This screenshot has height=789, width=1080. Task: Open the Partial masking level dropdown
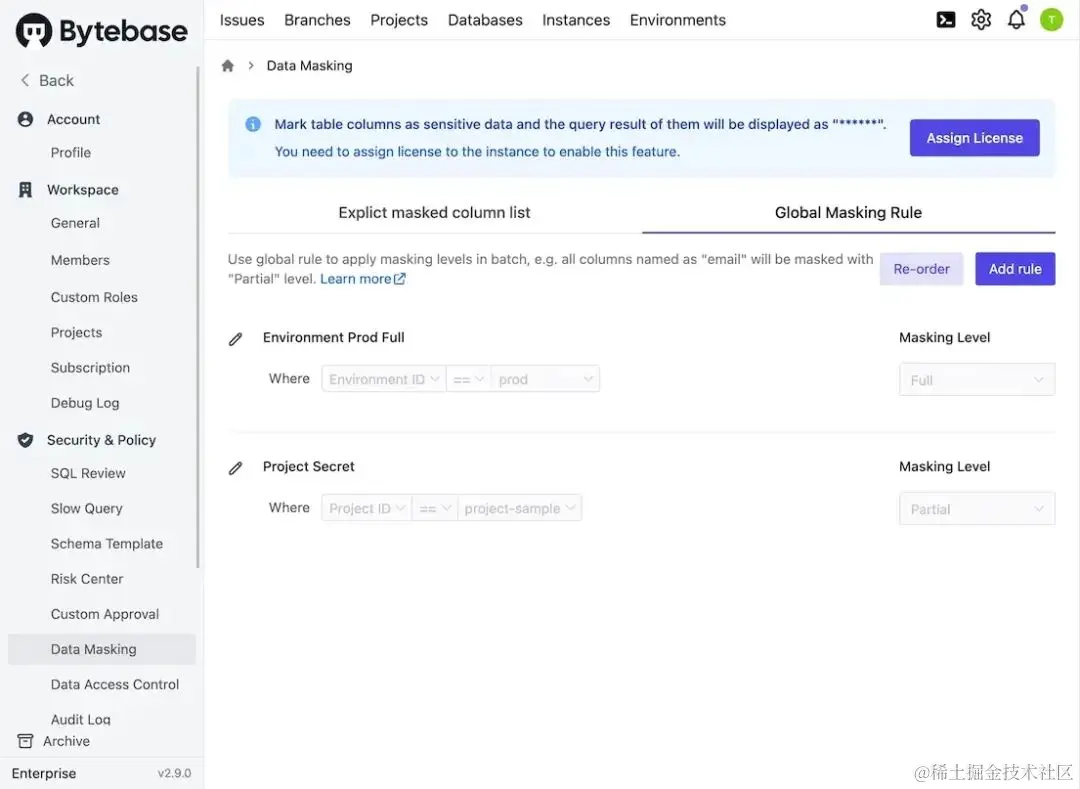(977, 509)
